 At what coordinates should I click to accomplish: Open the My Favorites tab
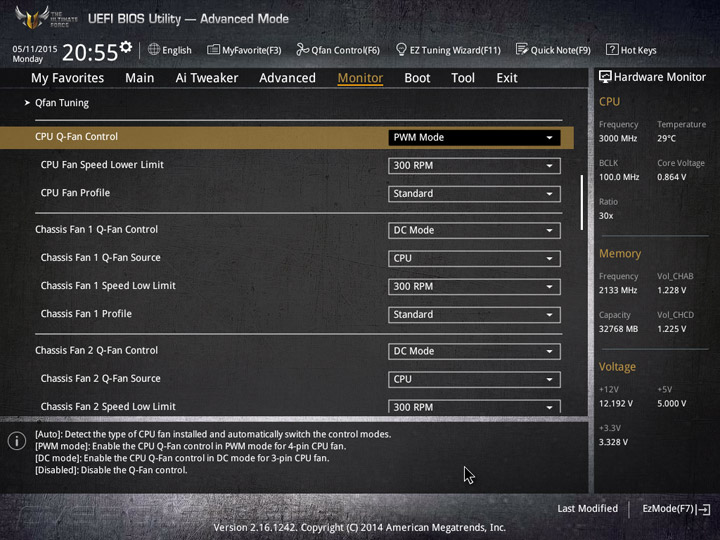[68, 78]
